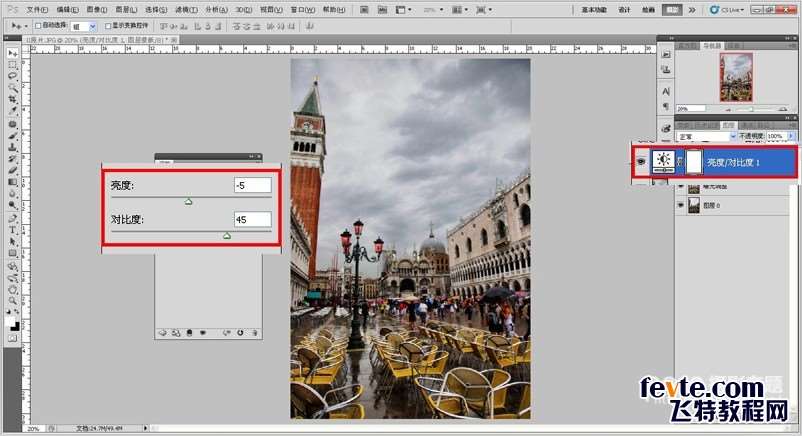Click the trash icon in Adjustments panel footer

[x=255, y=333]
